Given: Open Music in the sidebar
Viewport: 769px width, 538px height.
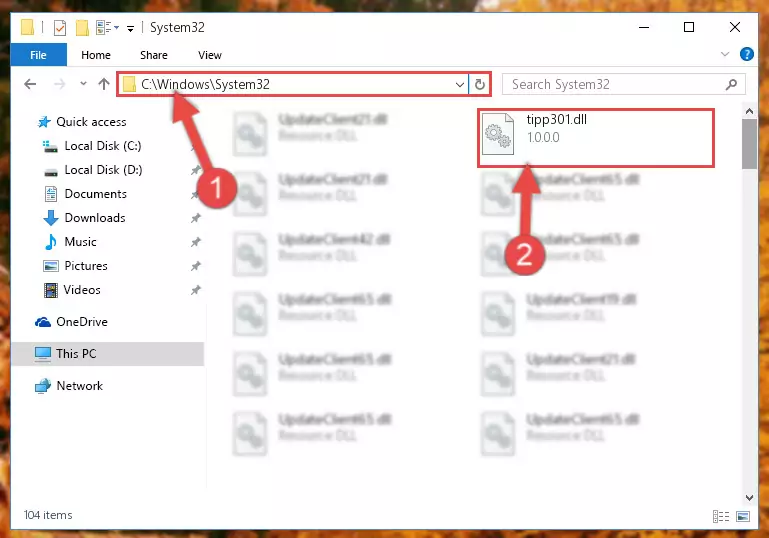Looking at the screenshot, I should coord(80,242).
